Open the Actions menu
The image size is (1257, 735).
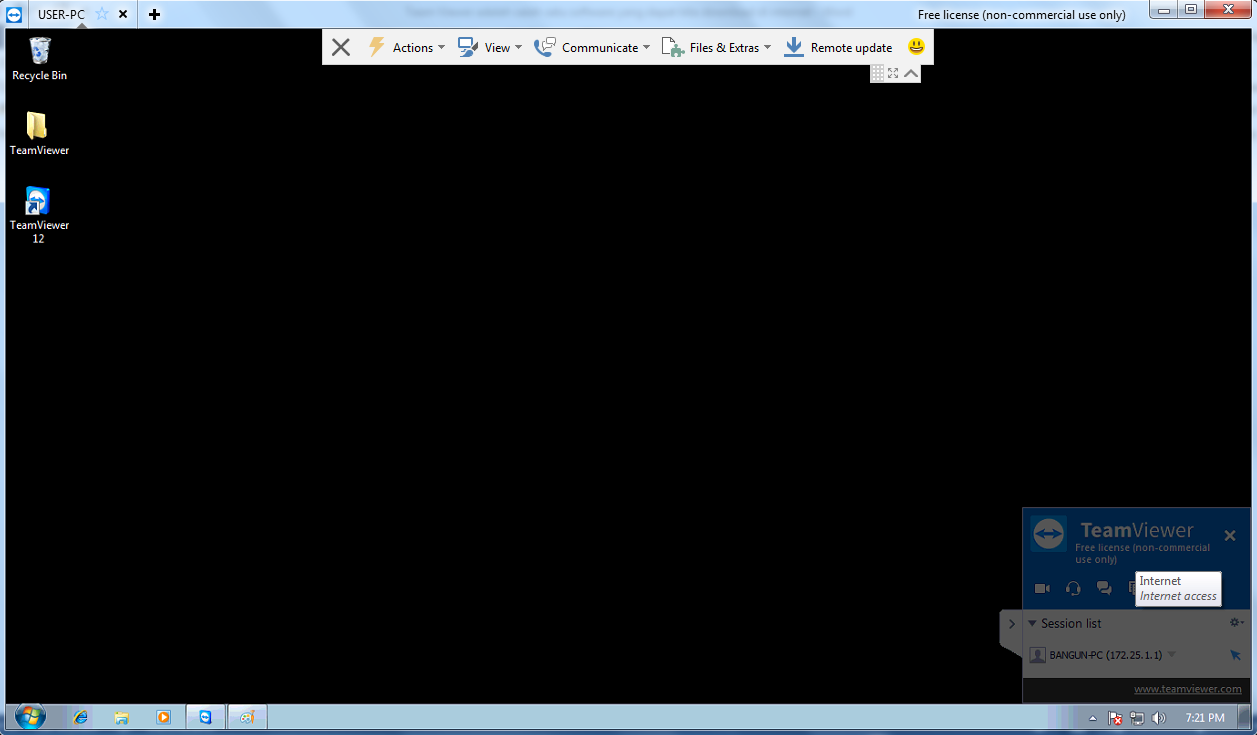pyautogui.click(x=406, y=47)
